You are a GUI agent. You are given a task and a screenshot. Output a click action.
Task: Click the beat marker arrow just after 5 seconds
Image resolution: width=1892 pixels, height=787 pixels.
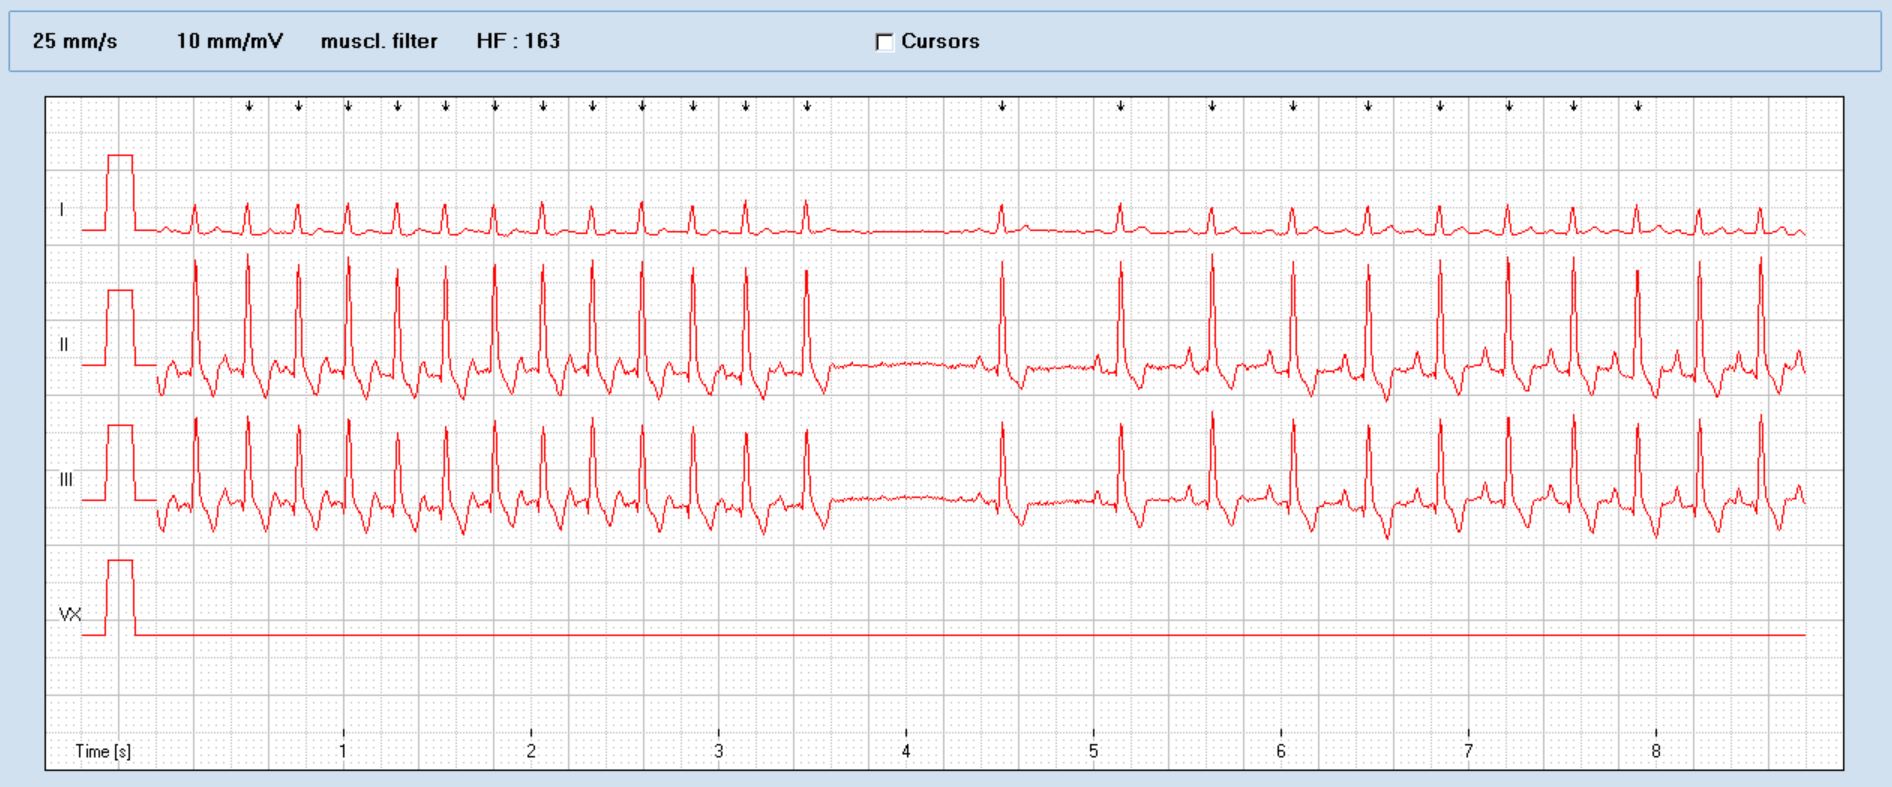click(x=1121, y=106)
